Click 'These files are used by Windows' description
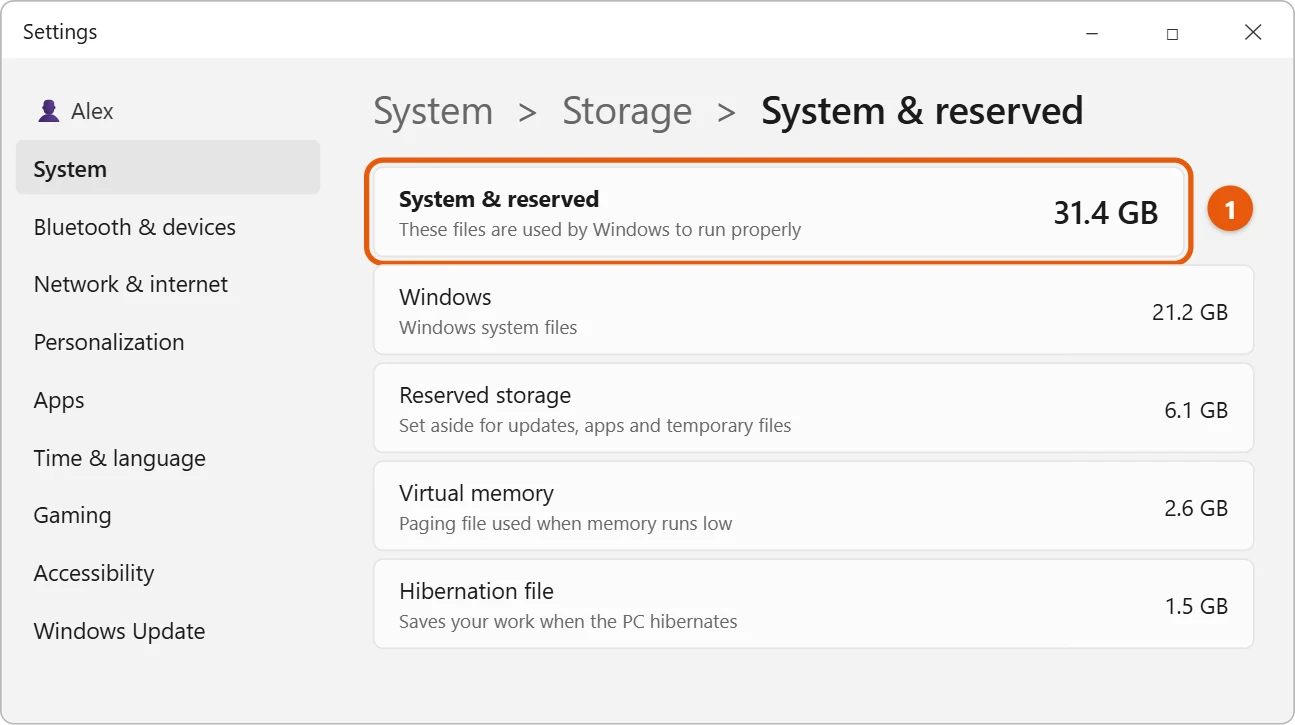The width and height of the screenshot is (1295, 725). coord(600,229)
